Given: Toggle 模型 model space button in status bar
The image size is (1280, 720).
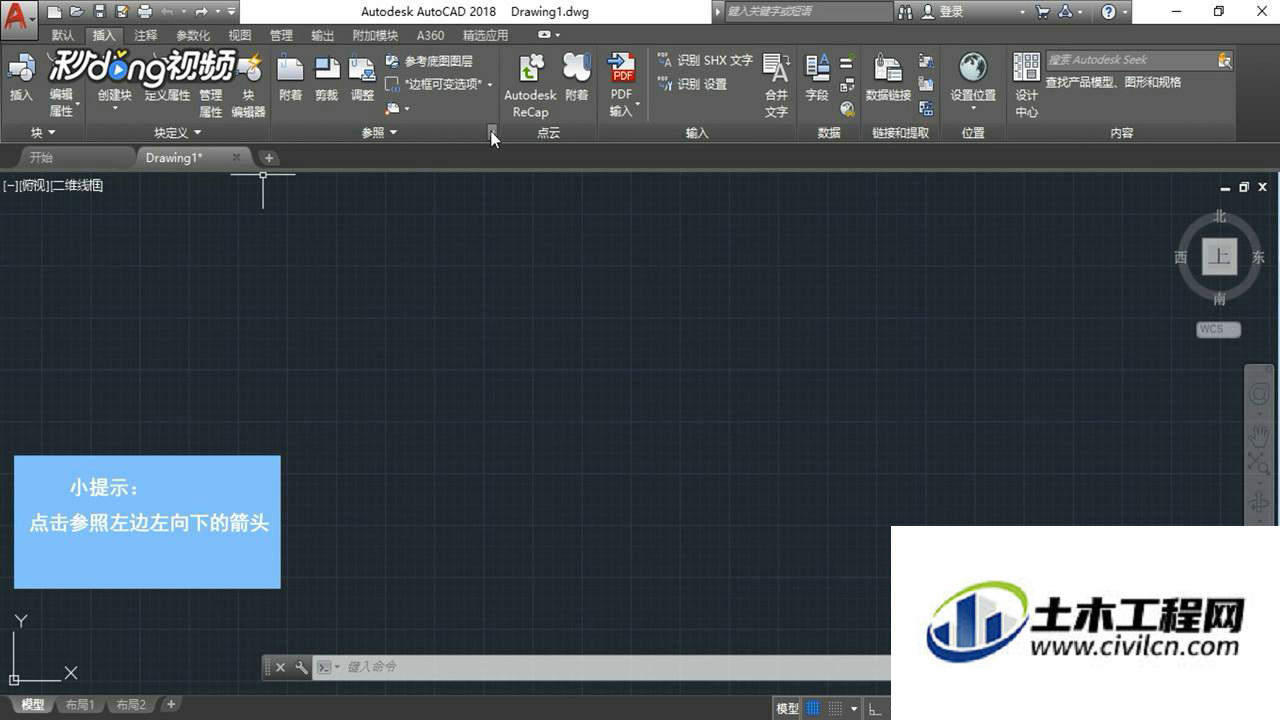Looking at the screenshot, I should (x=787, y=708).
